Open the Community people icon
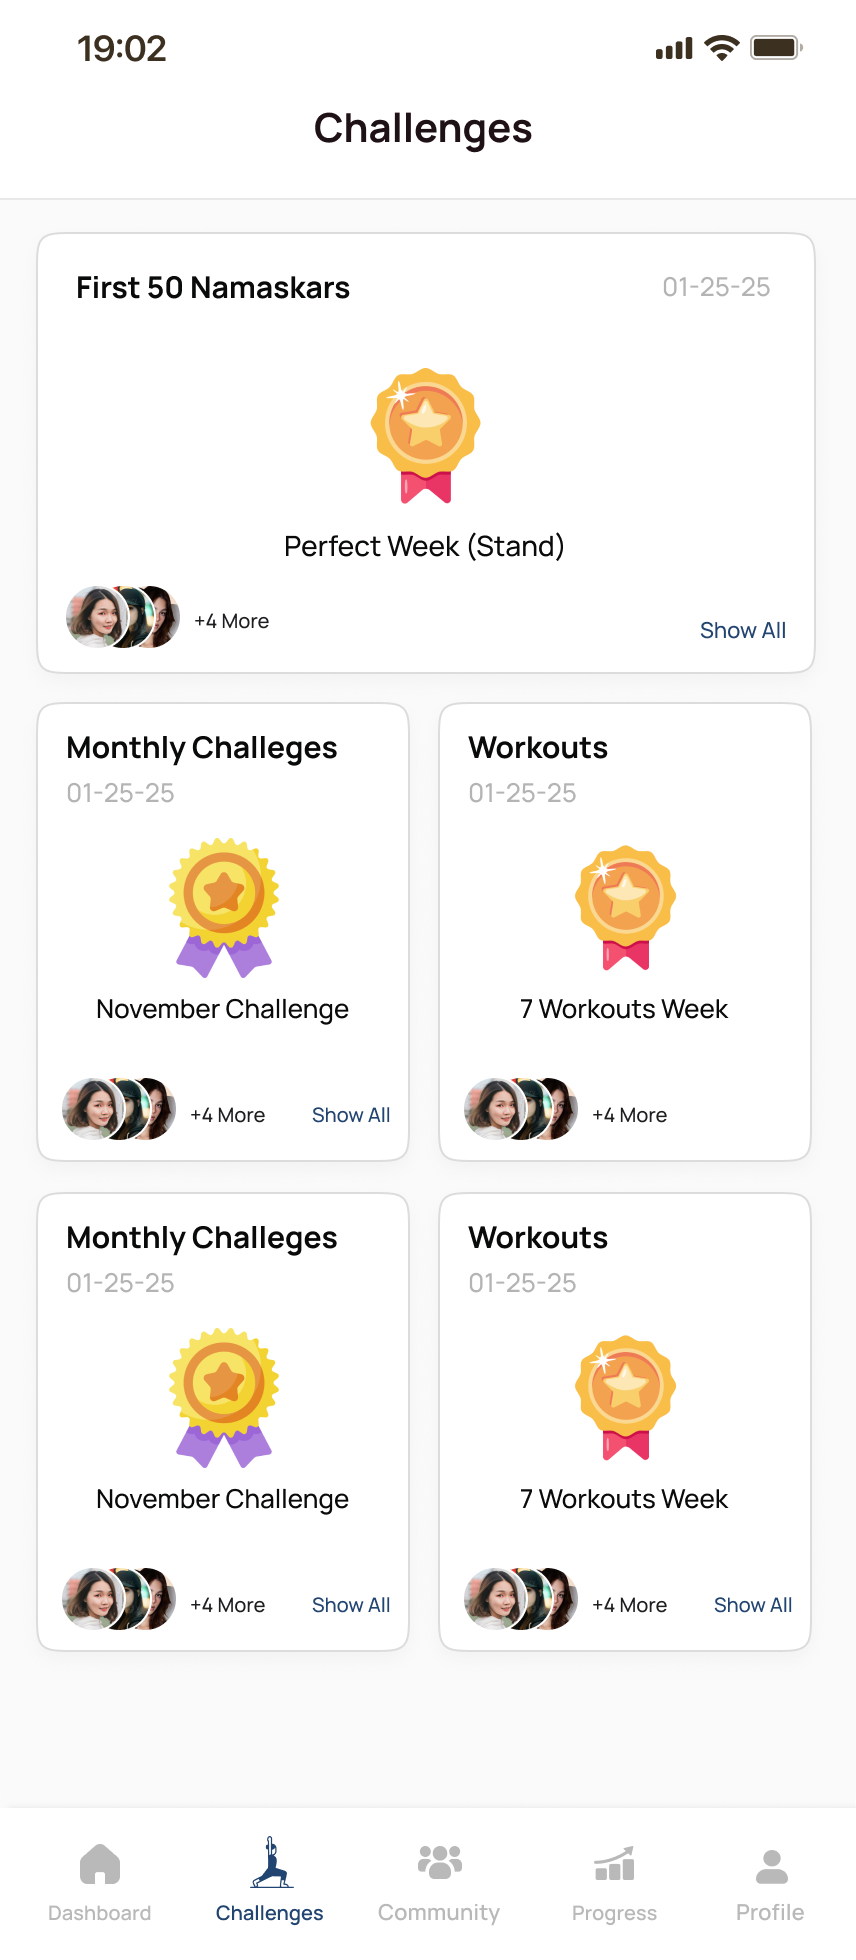856x1960 pixels. [439, 1862]
